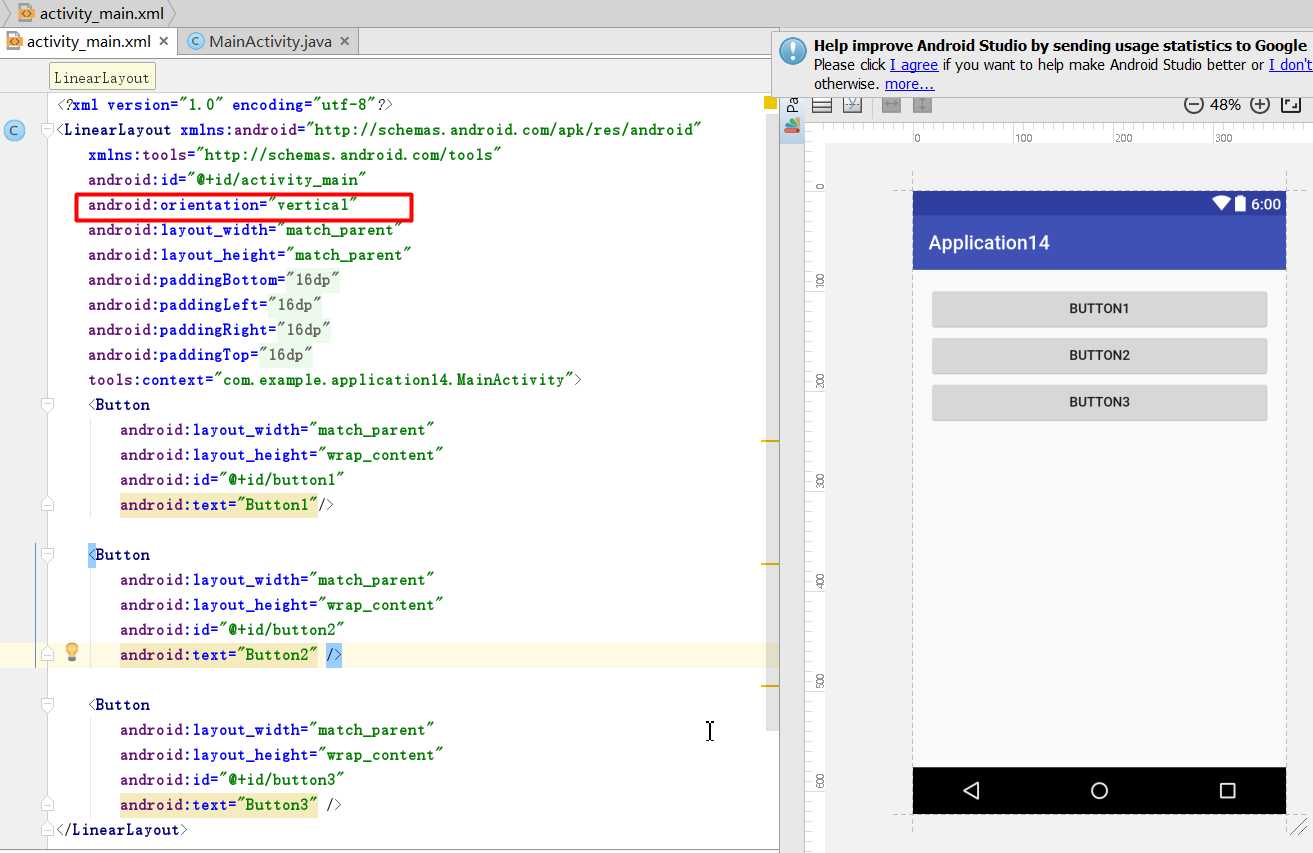Zoom in the layout preview

click(x=1260, y=104)
